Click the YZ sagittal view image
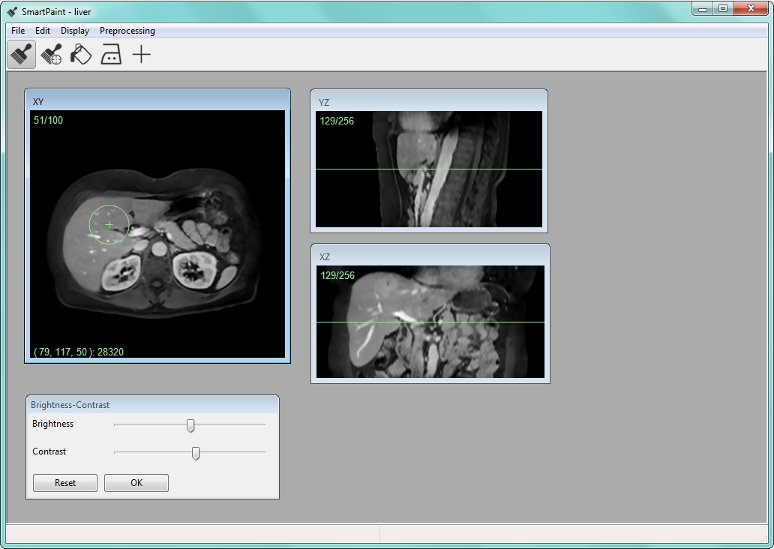 pos(429,169)
